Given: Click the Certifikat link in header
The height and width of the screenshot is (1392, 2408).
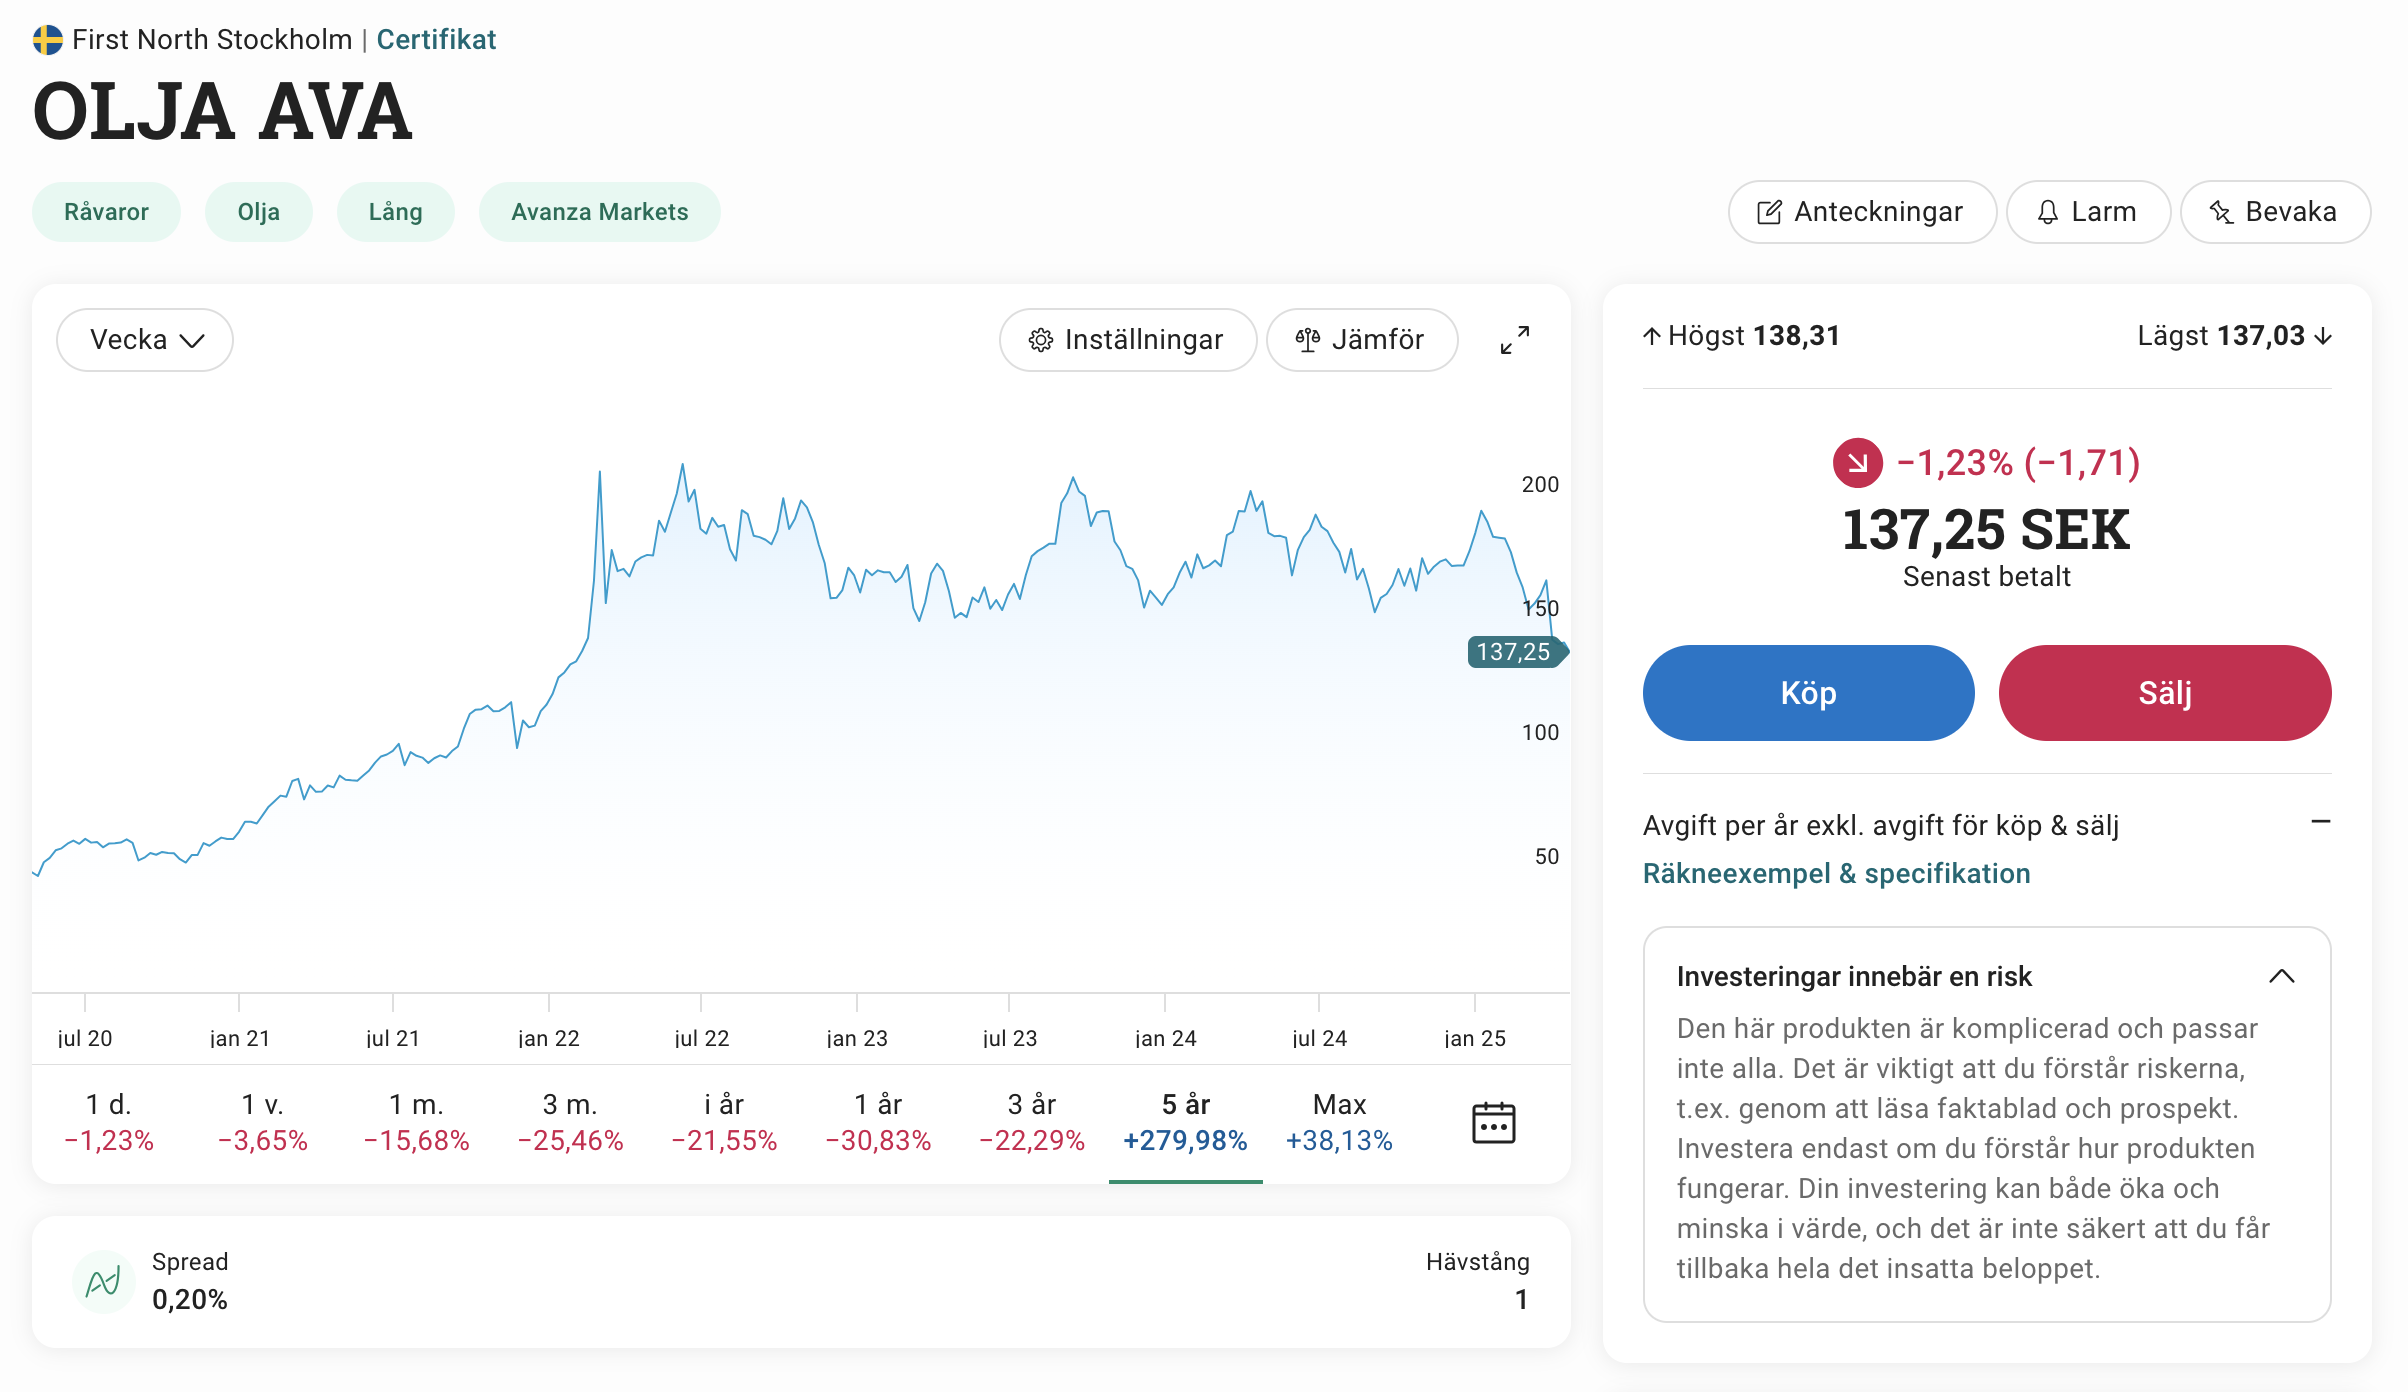Looking at the screenshot, I should point(436,40).
